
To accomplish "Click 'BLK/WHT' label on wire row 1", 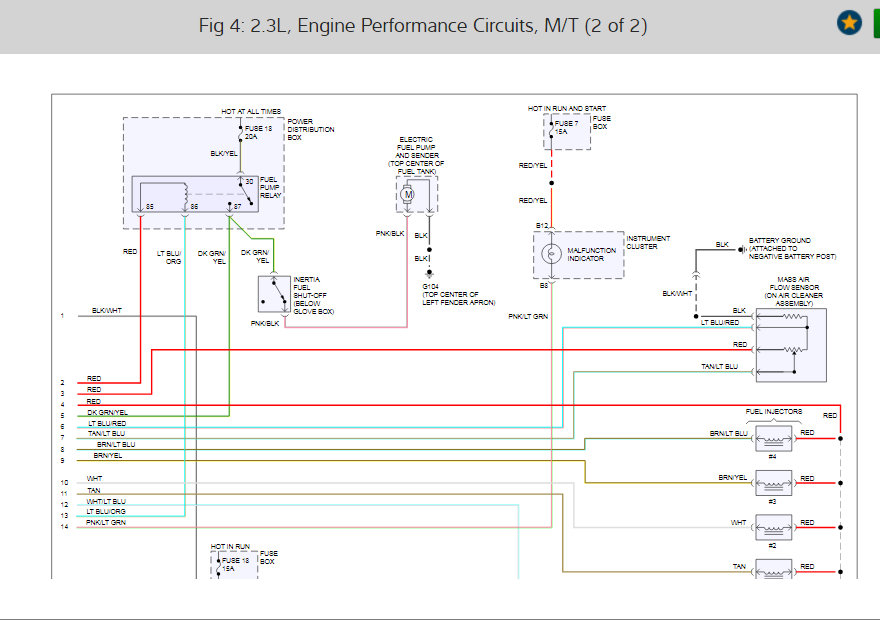I will (107, 310).
